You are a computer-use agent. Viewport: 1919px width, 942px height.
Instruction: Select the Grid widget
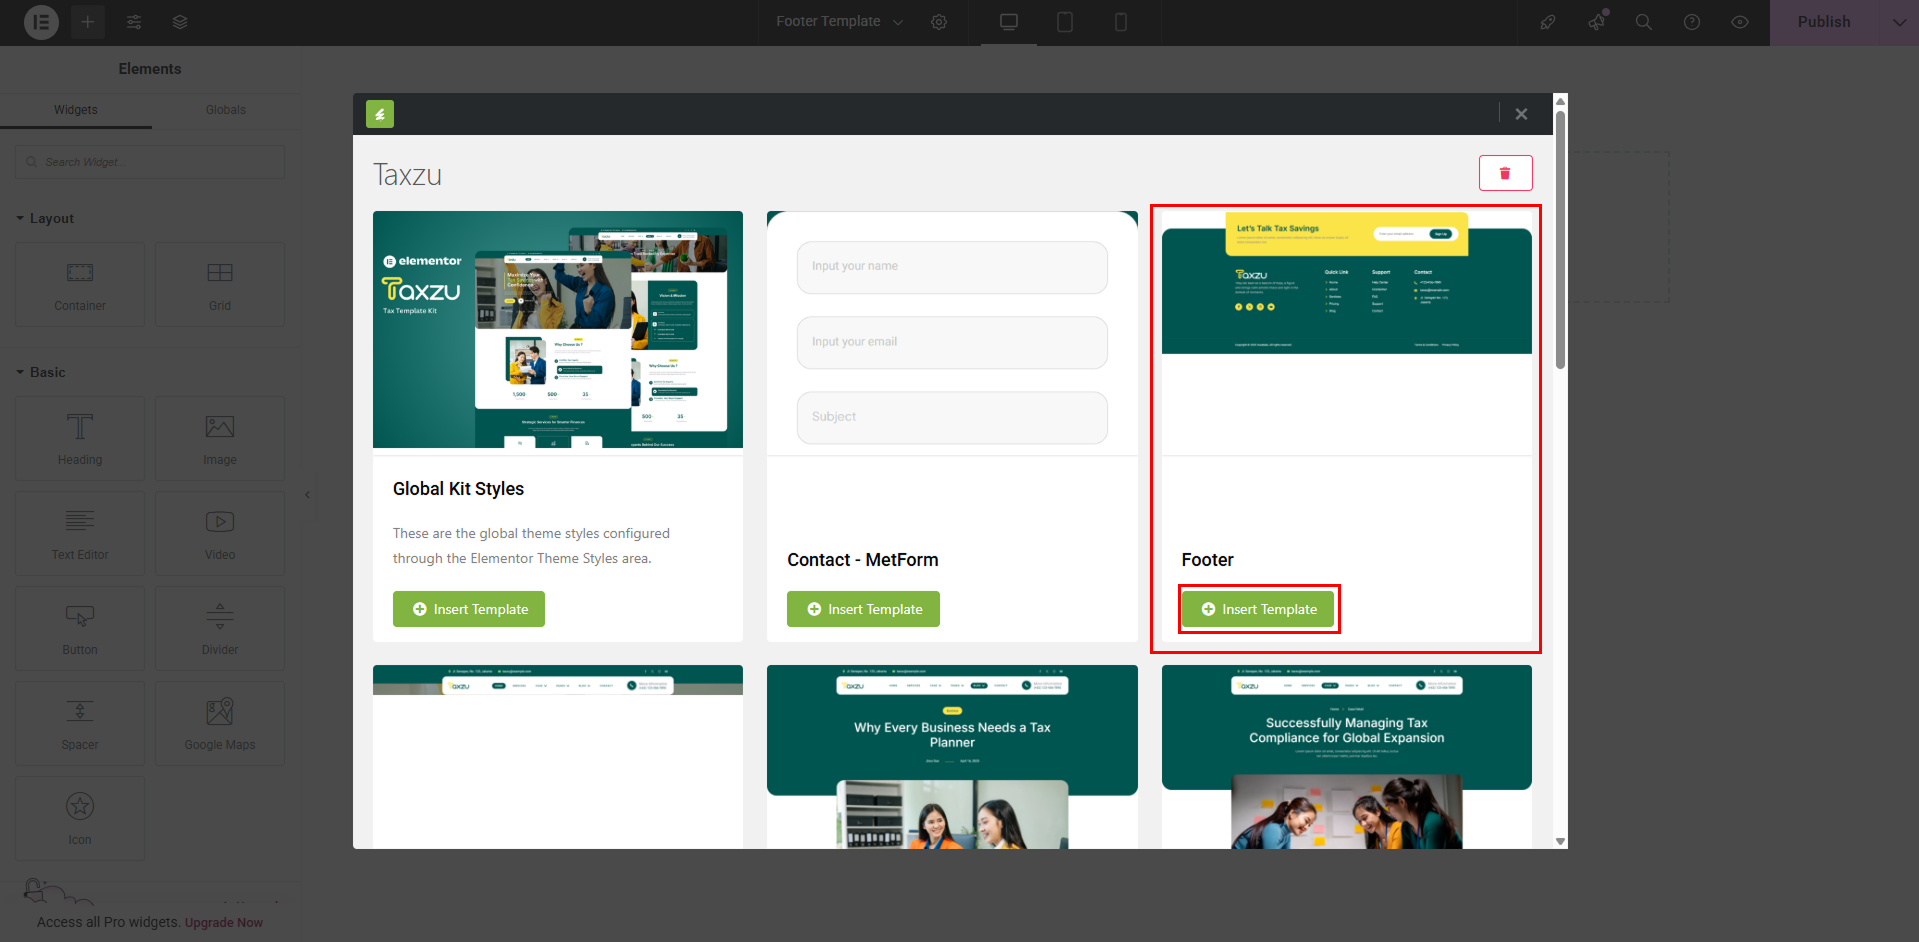point(220,284)
